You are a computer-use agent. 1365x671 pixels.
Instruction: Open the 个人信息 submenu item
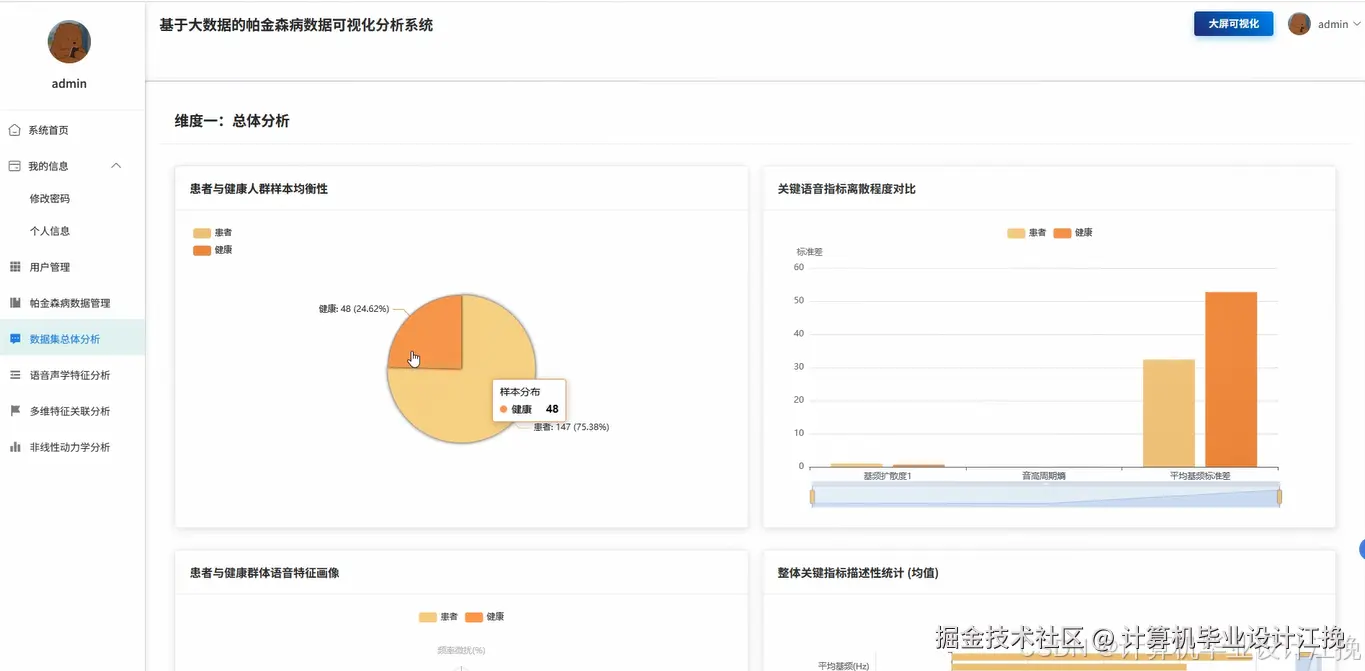pos(72,231)
